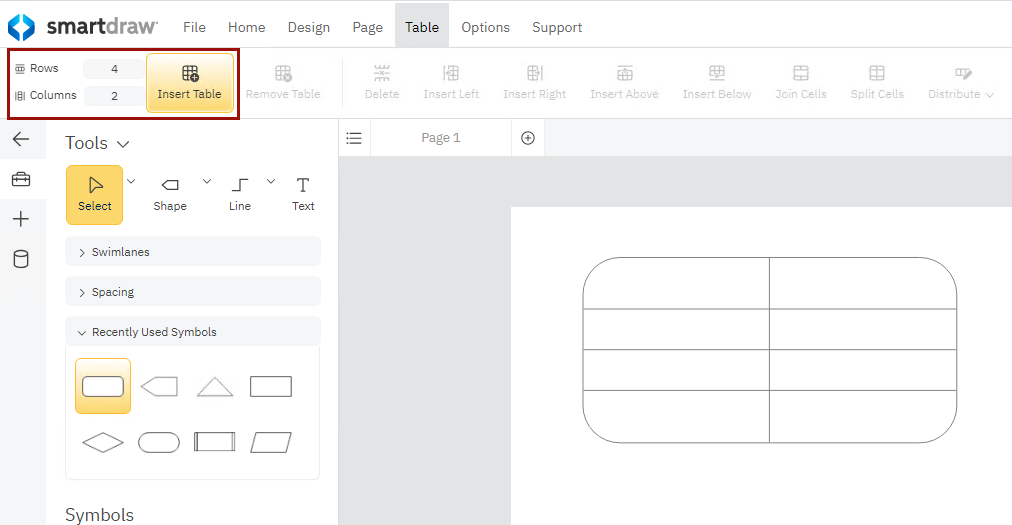1012x525 pixels.
Task: Add a new page with the plus icon
Action: tap(528, 138)
